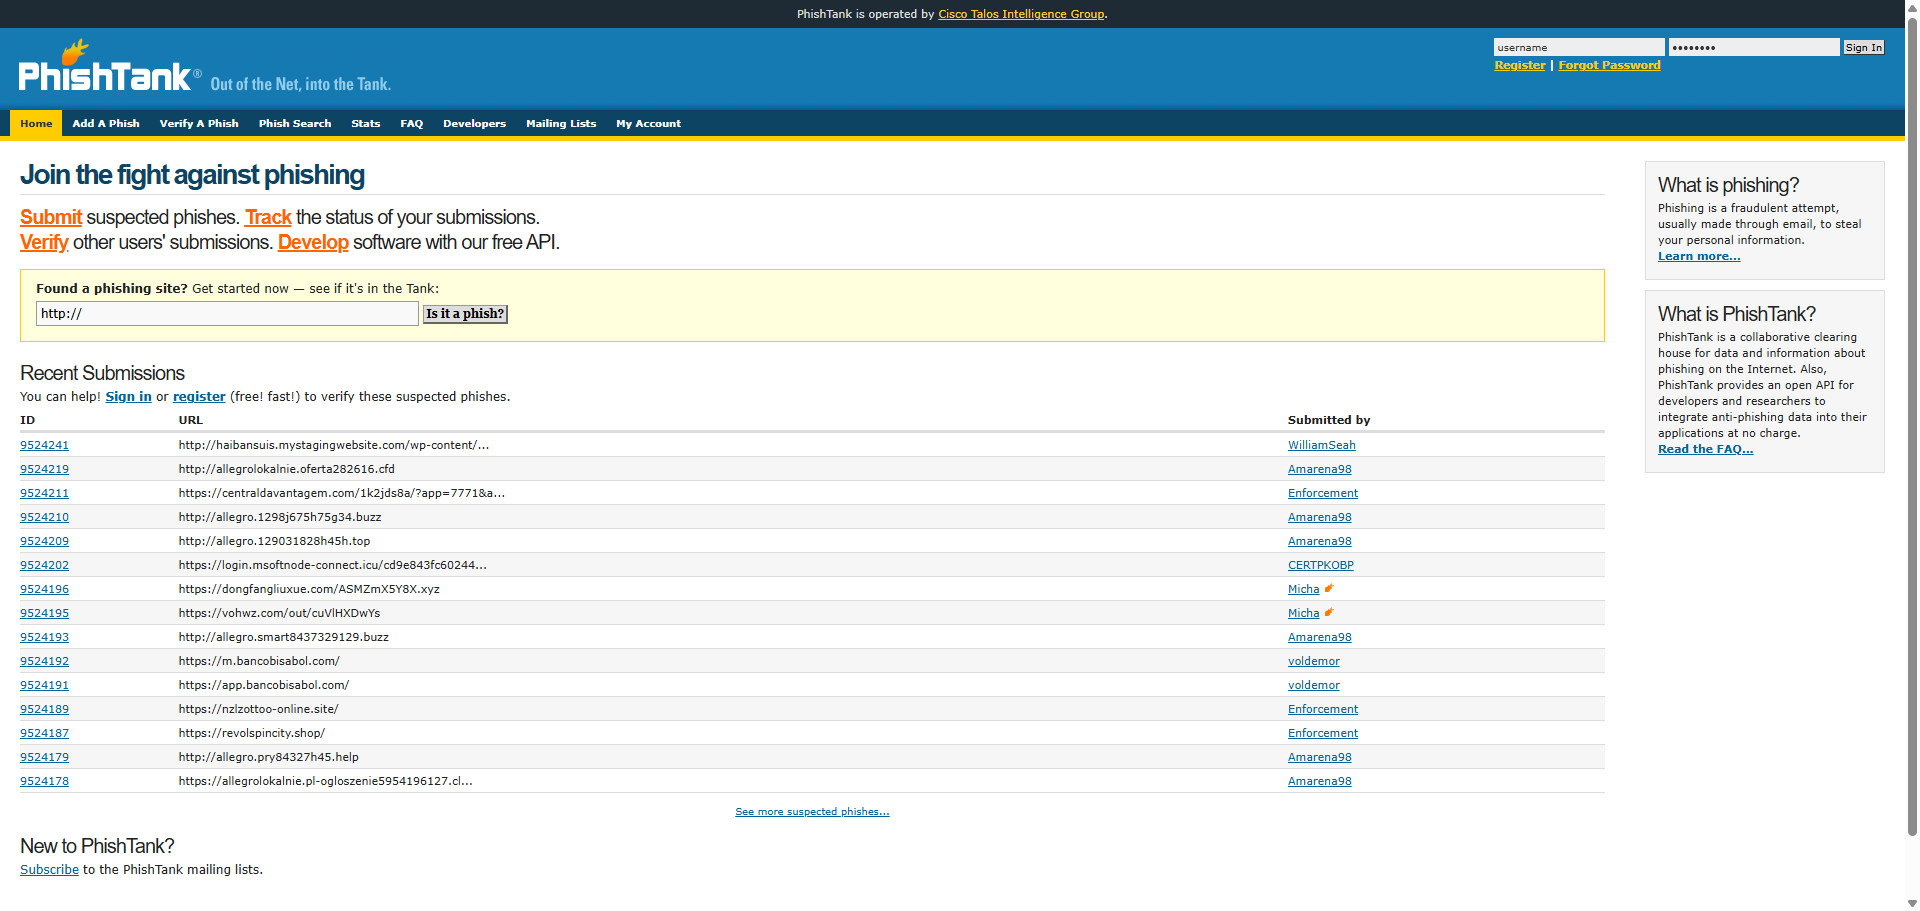Click the Sign In button
Viewport: 1920px width, 911px height.
click(1863, 47)
